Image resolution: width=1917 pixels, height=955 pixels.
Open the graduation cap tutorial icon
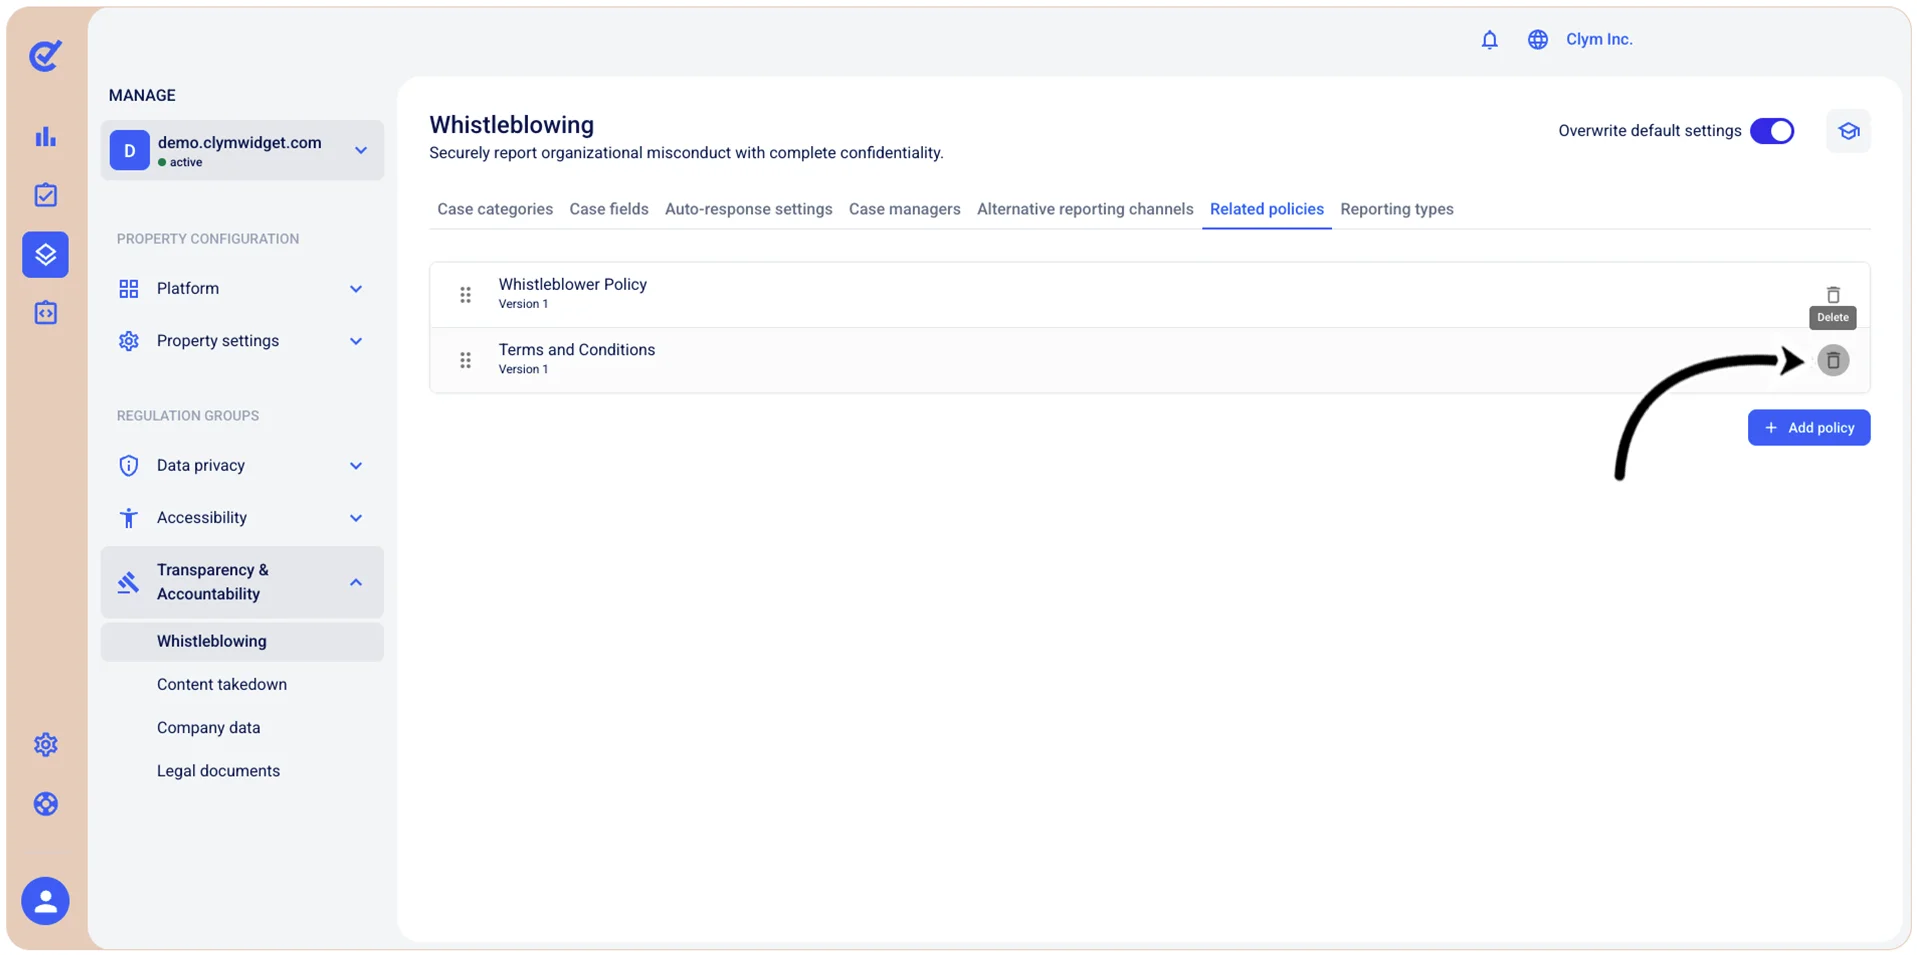[x=1848, y=131]
